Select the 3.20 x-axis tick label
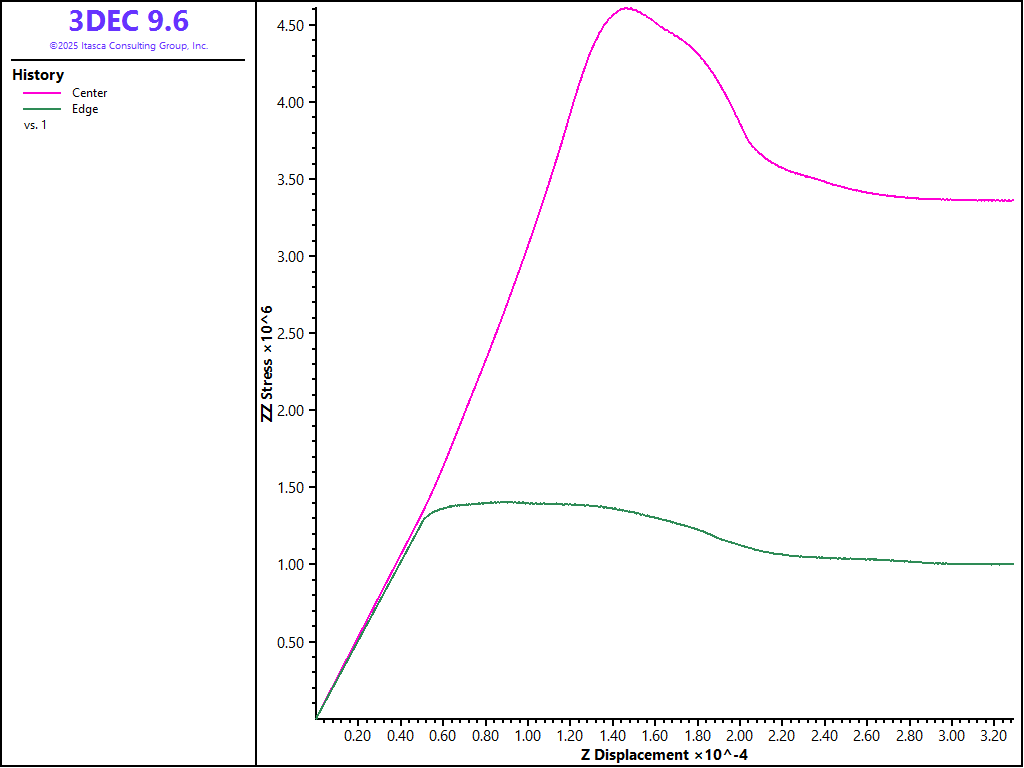 tap(994, 736)
